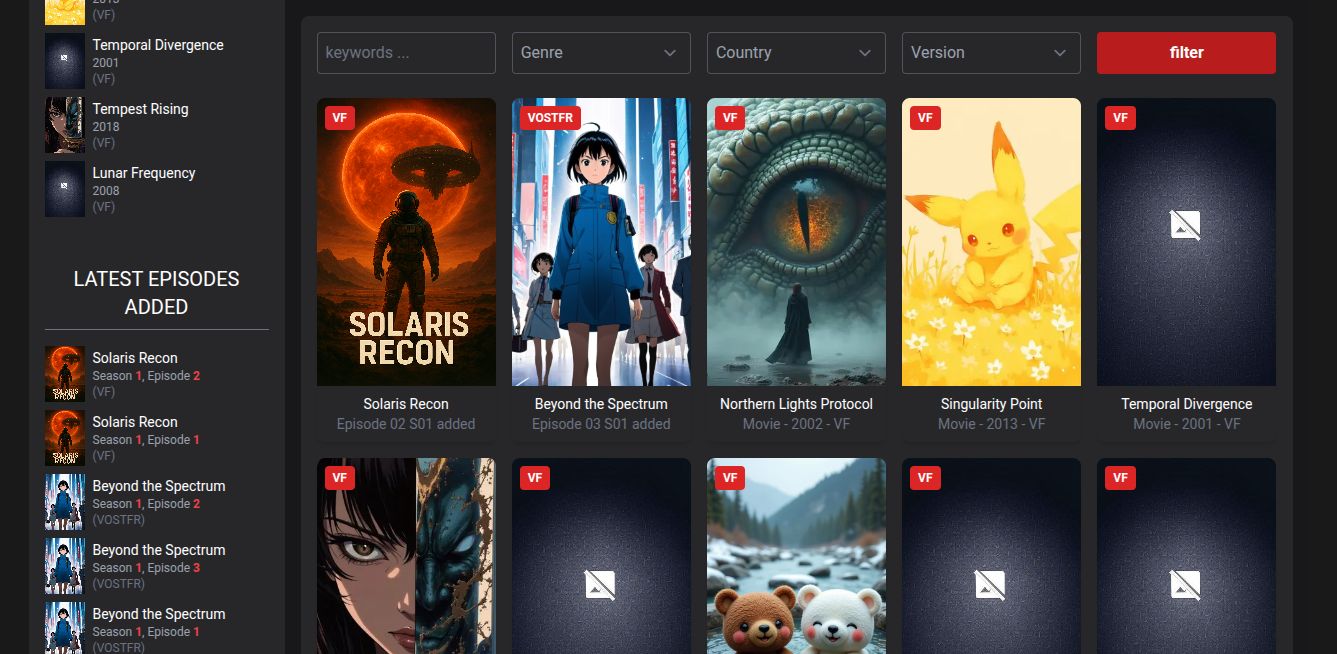Click VF badge on Solaris Recon poster
Image resolution: width=1337 pixels, height=654 pixels.
coord(340,118)
